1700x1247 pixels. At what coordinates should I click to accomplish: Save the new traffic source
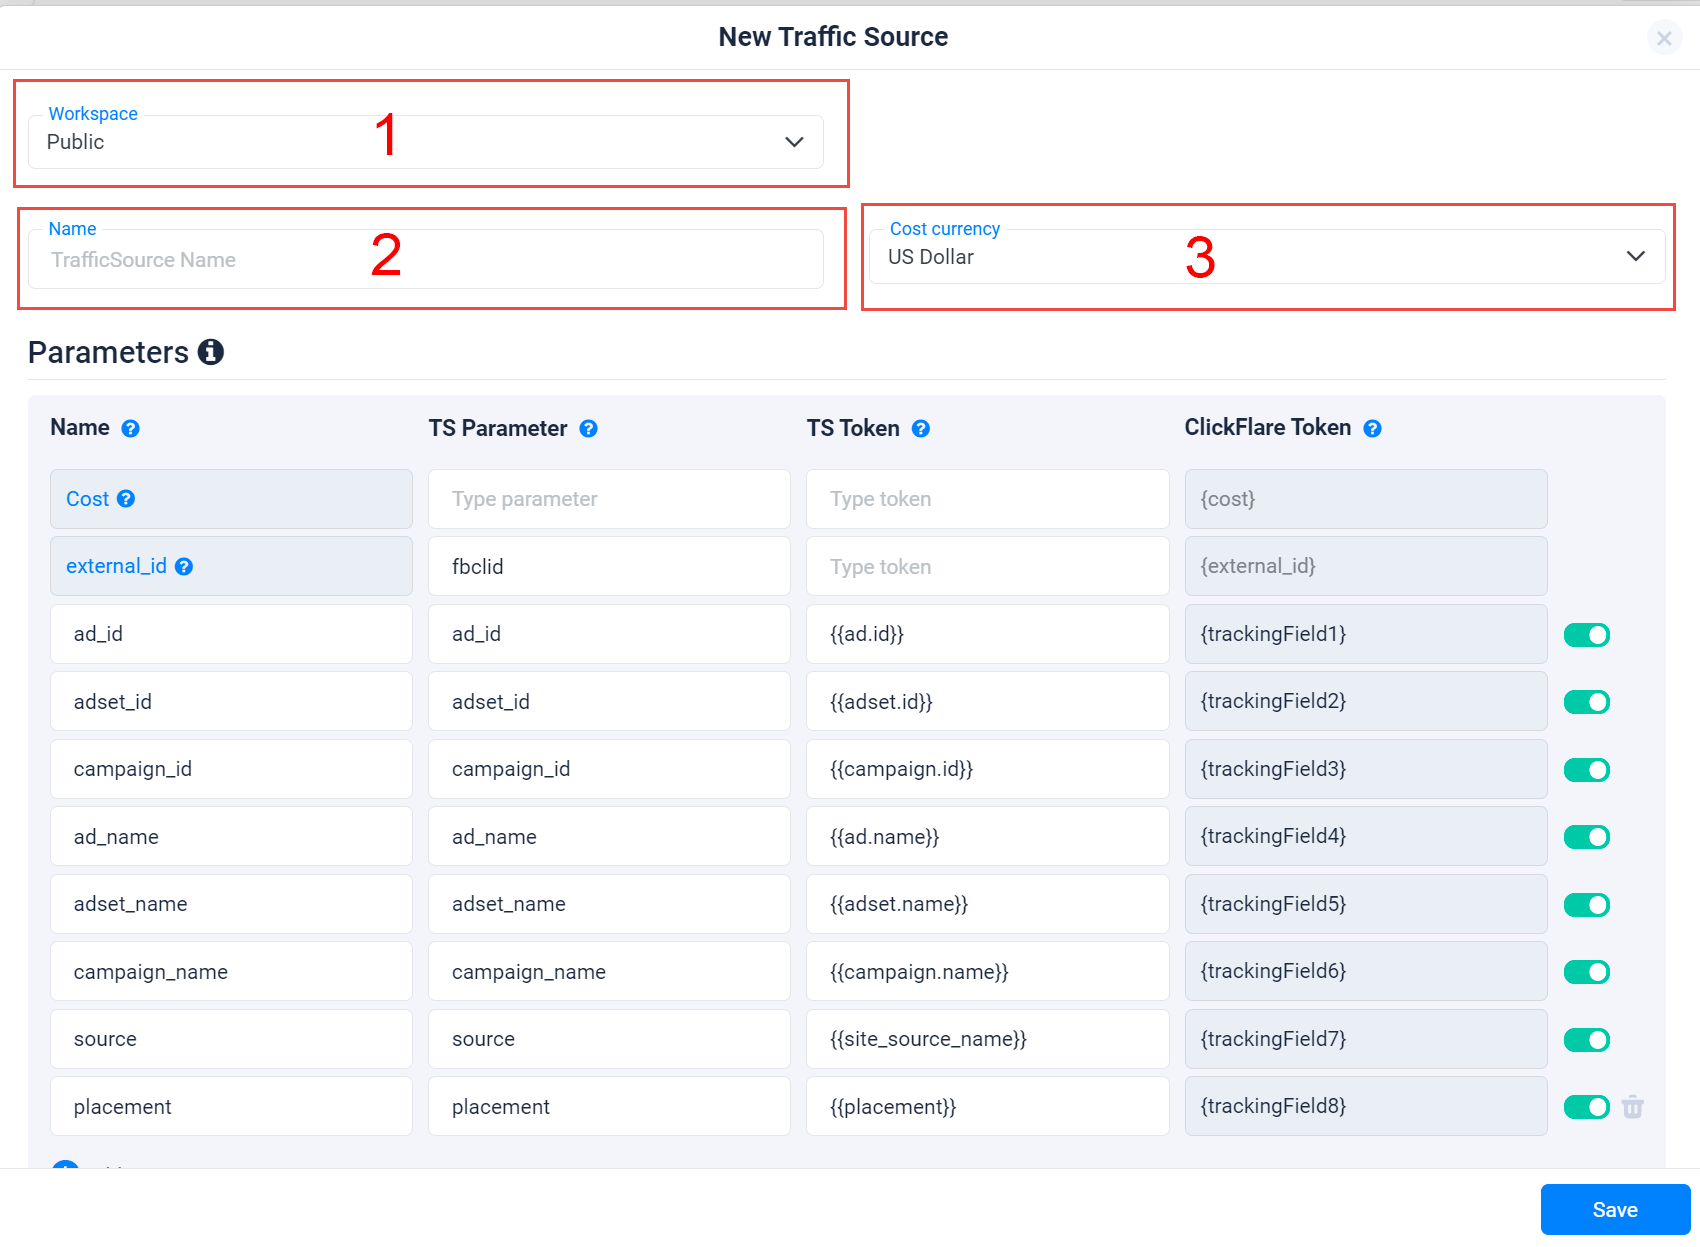[x=1615, y=1210]
